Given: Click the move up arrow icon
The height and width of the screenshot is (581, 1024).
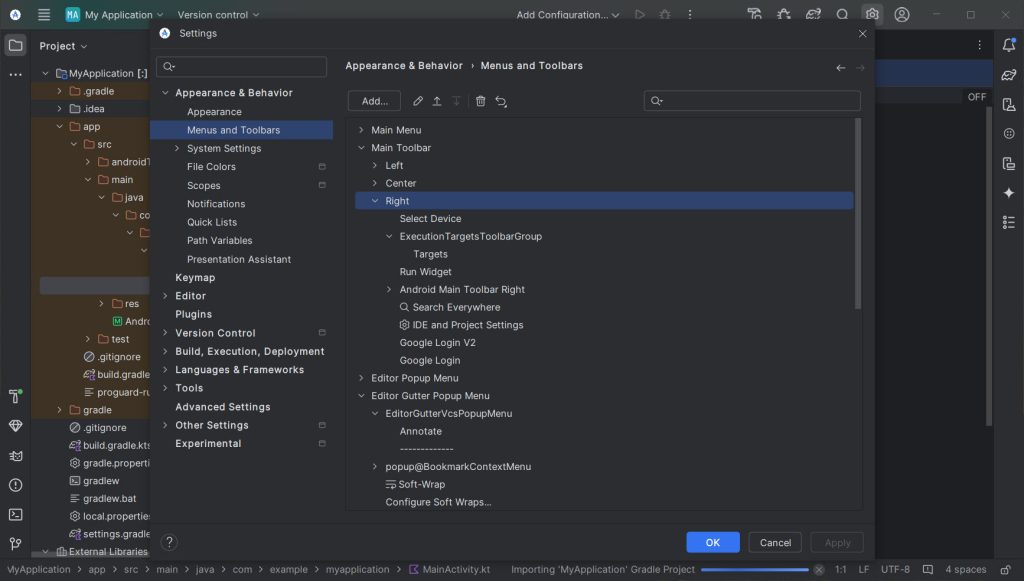Looking at the screenshot, I should pyautogui.click(x=437, y=101).
